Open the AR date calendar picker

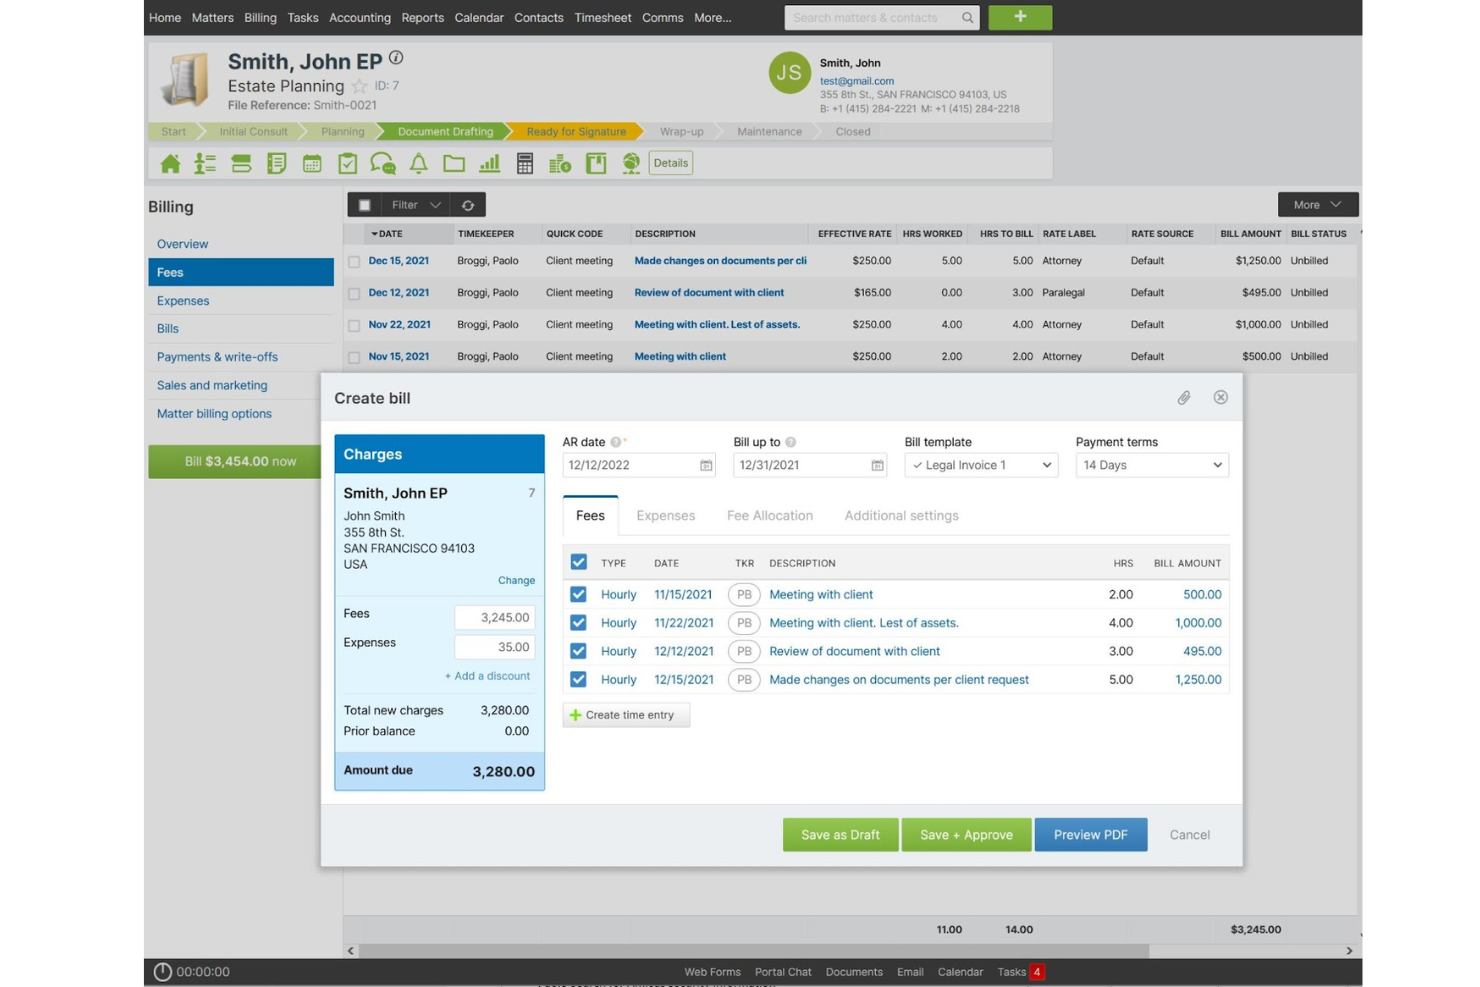pos(706,465)
